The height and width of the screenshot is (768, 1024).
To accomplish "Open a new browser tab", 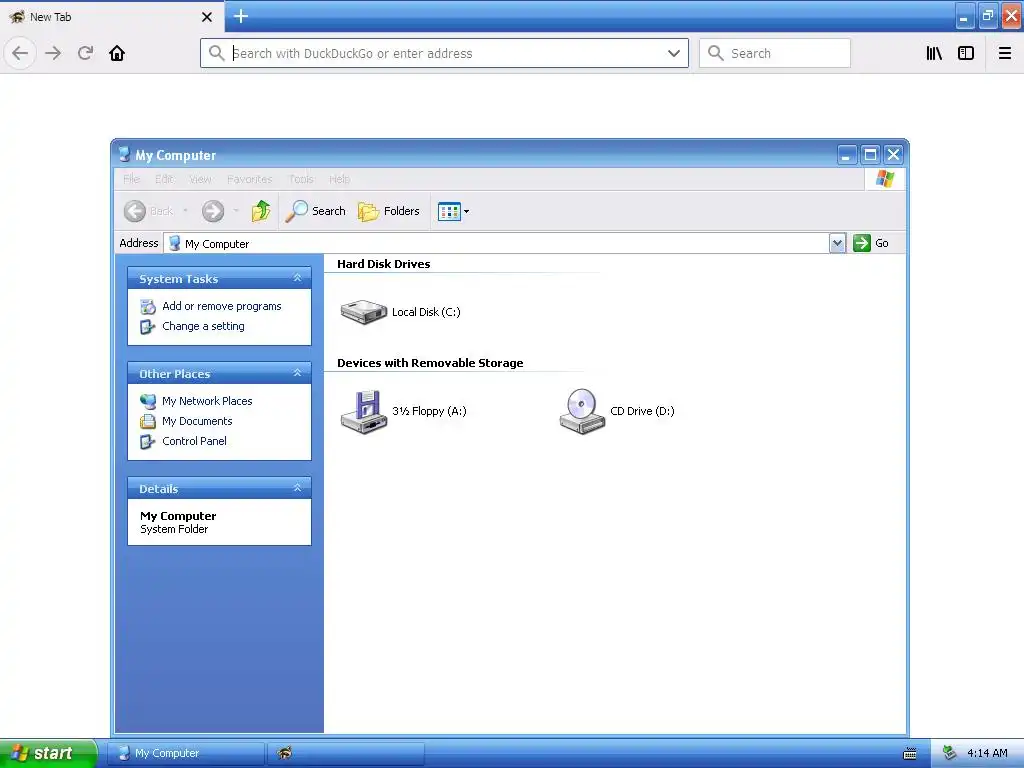I will tap(241, 16).
